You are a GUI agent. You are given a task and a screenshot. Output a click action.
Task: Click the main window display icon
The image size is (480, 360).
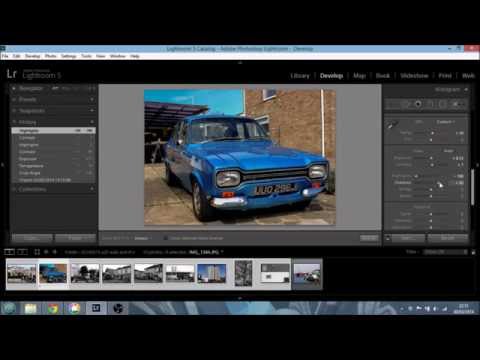pyautogui.click(x=9, y=252)
